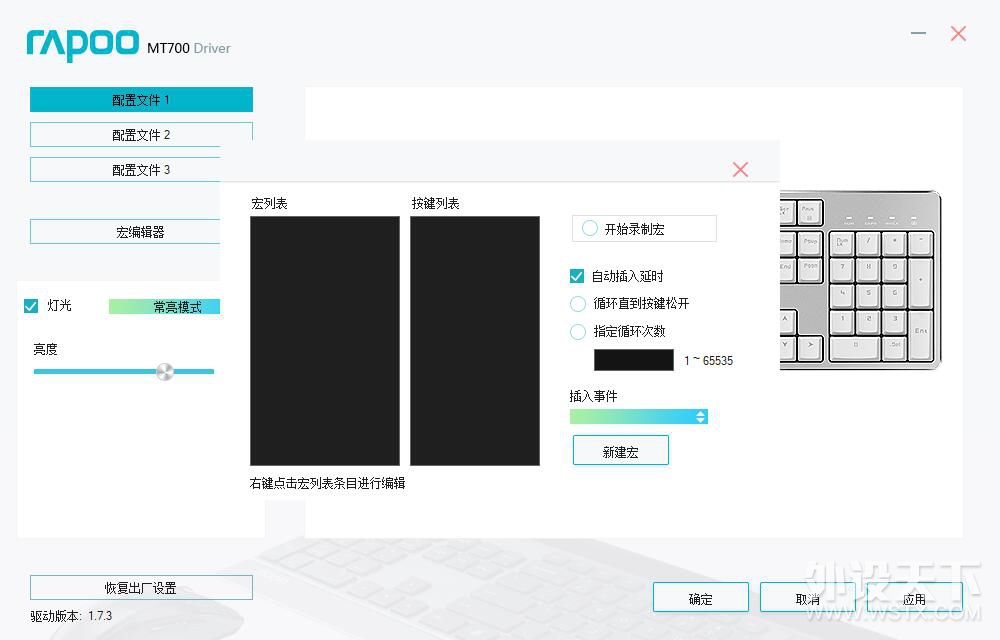This screenshot has width=1000, height=640.
Task: Click the loop count input field
Action: click(x=633, y=360)
